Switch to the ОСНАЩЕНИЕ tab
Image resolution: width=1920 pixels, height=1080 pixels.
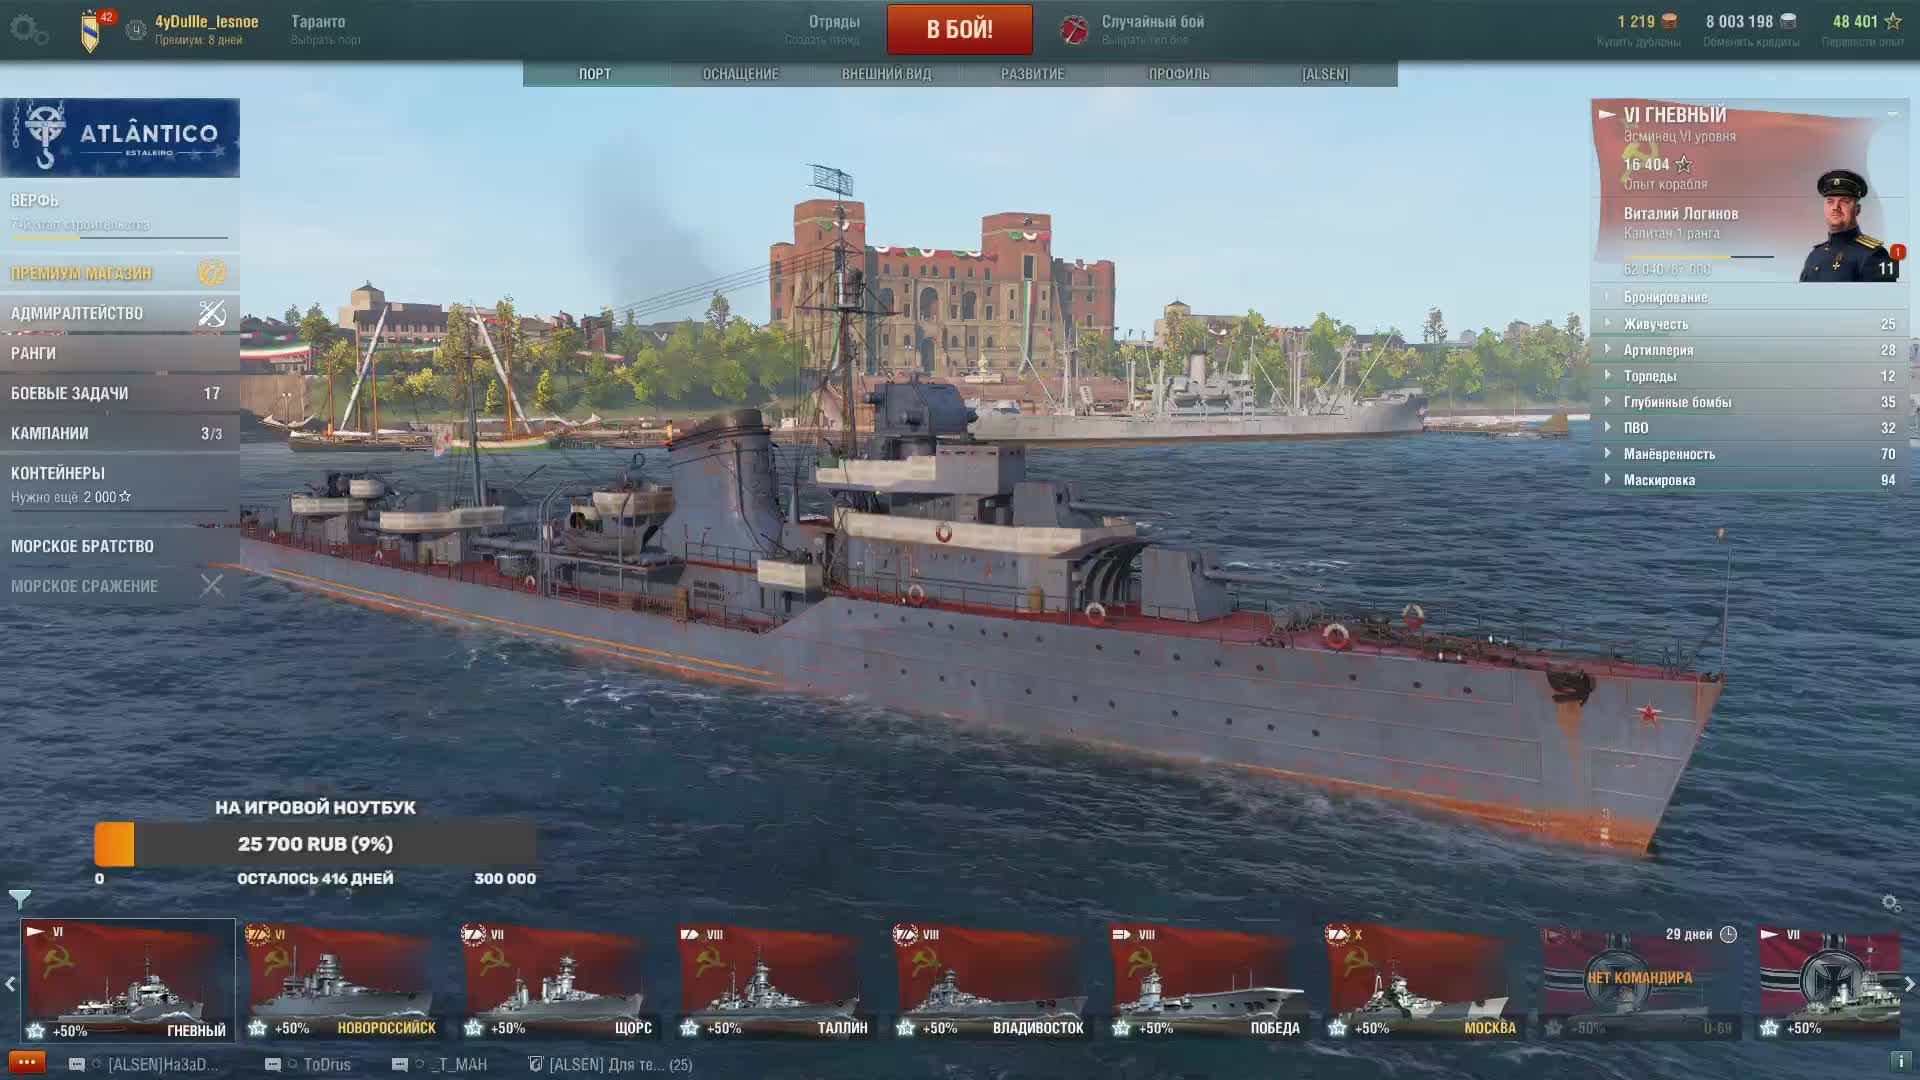click(741, 74)
